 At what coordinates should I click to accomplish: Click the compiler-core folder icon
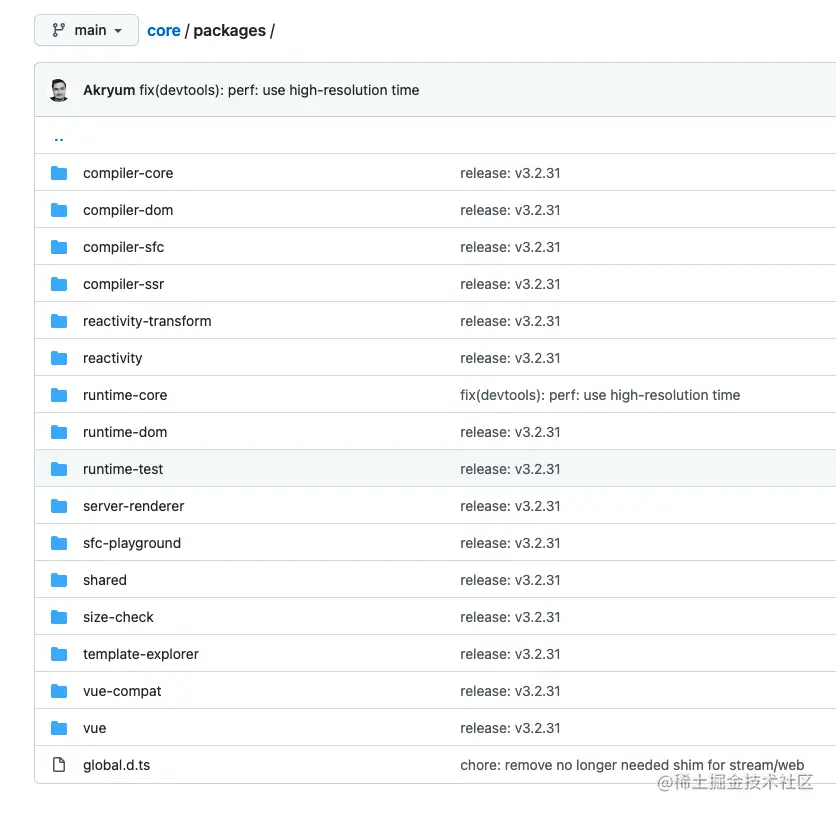click(59, 173)
